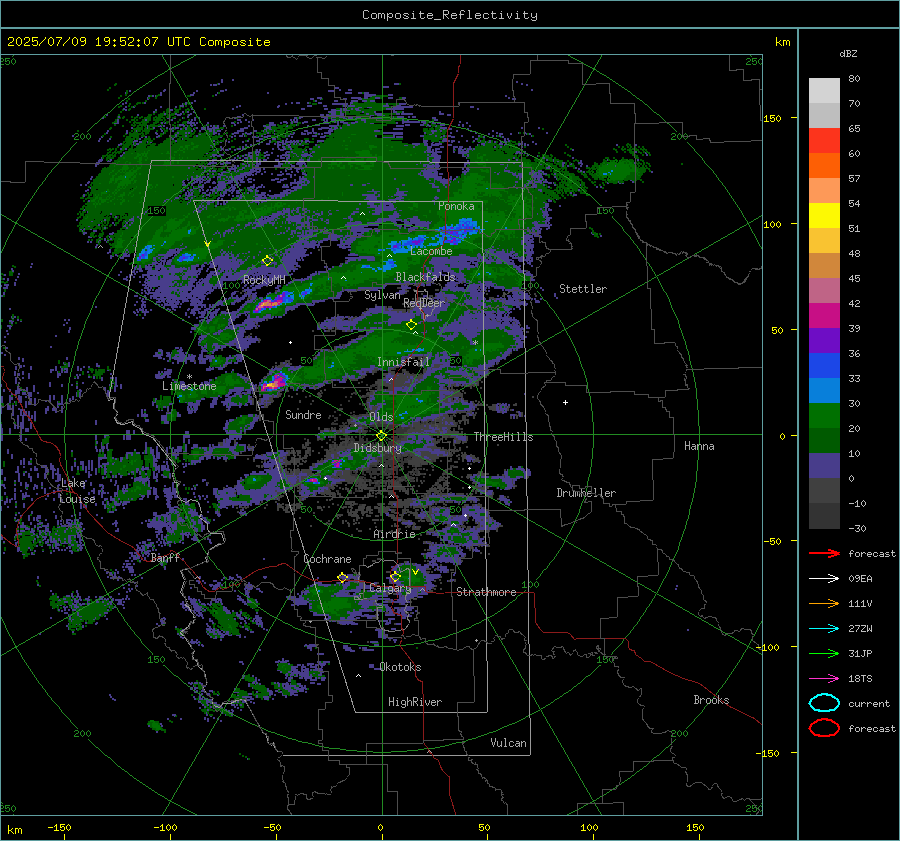The image size is (900, 841).
Task: Click the Composite_Reflectivity title text
Action: (x=450, y=15)
